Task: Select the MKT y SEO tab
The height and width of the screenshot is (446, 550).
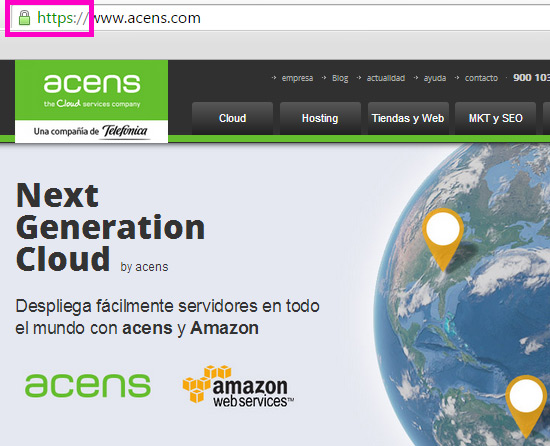Action: (495, 118)
